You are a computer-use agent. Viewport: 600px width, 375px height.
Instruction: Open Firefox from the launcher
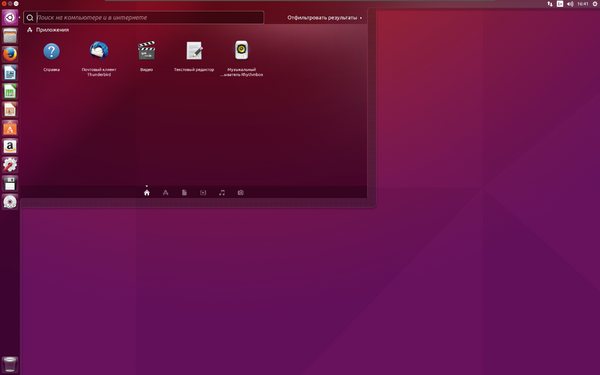[10, 54]
